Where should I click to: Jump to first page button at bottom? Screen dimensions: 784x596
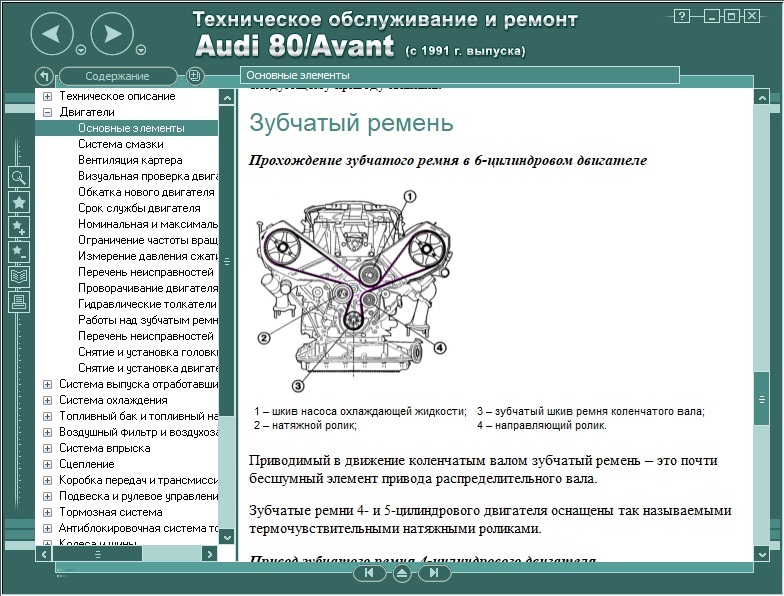click(369, 573)
